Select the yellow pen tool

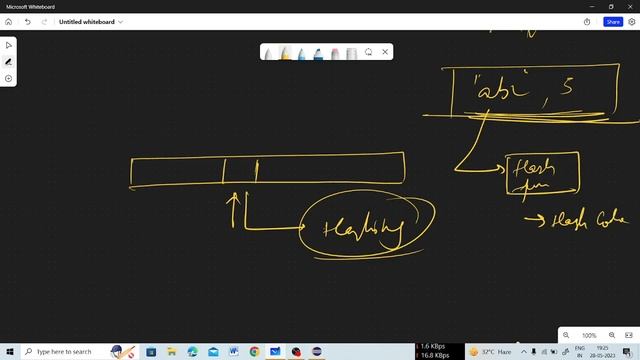[x=285, y=53]
